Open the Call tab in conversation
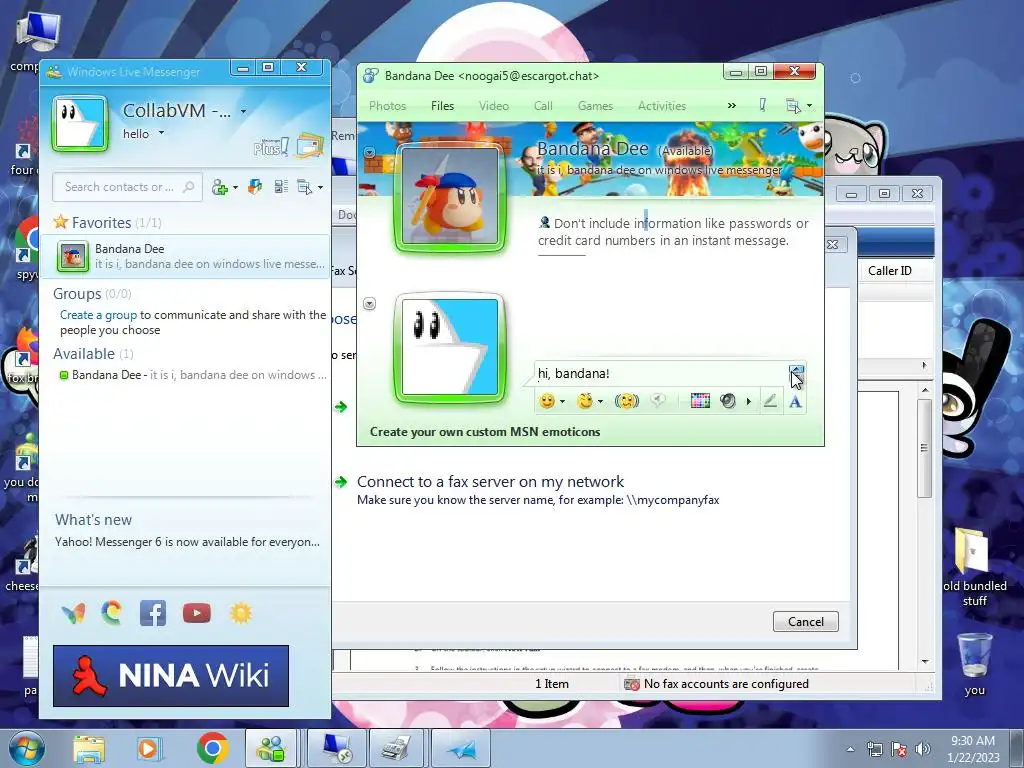The image size is (1024, 768). tap(543, 106)
